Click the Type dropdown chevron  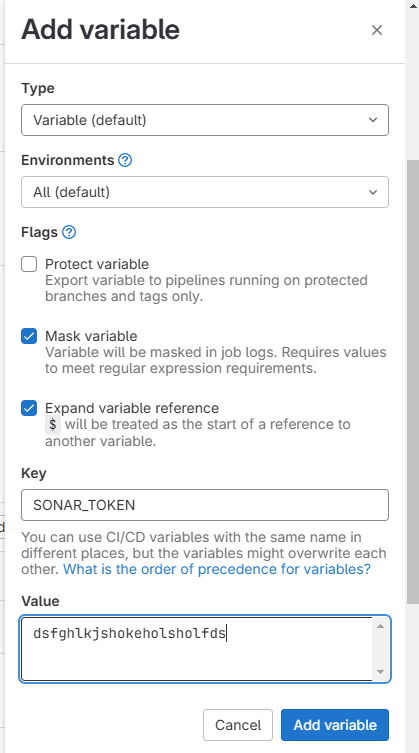(373, 120)
